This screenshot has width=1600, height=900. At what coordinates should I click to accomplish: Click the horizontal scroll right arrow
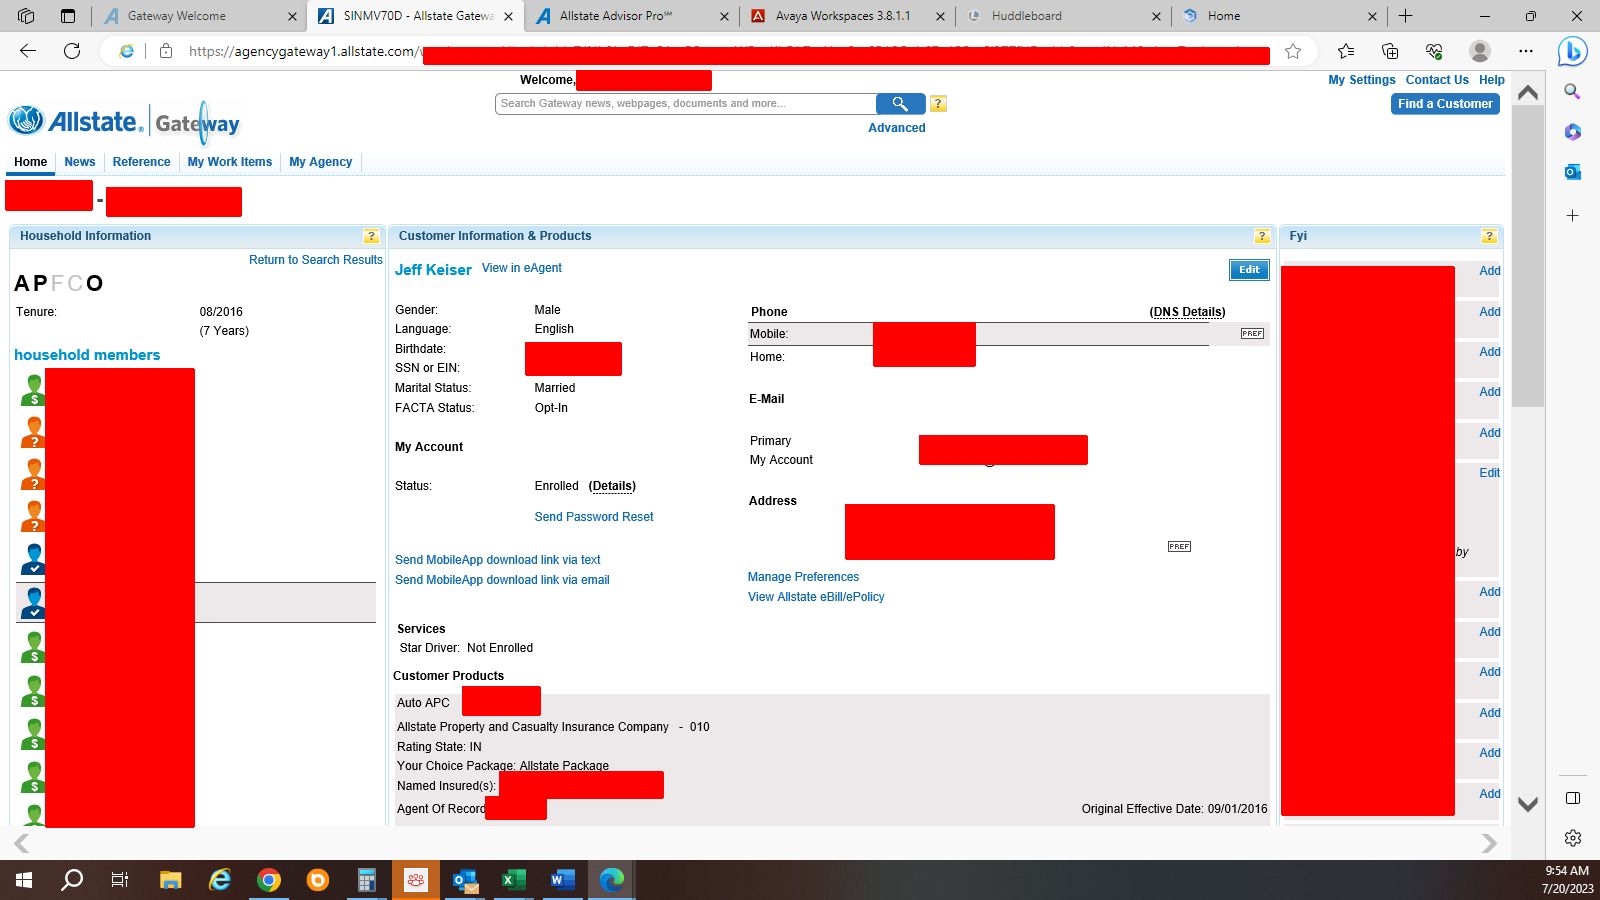tap(1489, 844)
